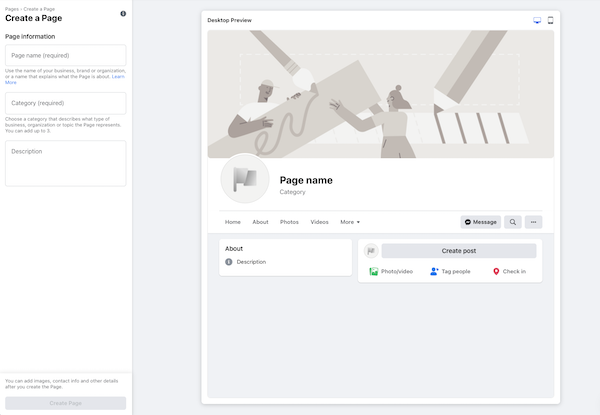The width and height of the screenshot is (600, 415).
Task: Click the Photo/video icon option
Action: tap(374, 271)
